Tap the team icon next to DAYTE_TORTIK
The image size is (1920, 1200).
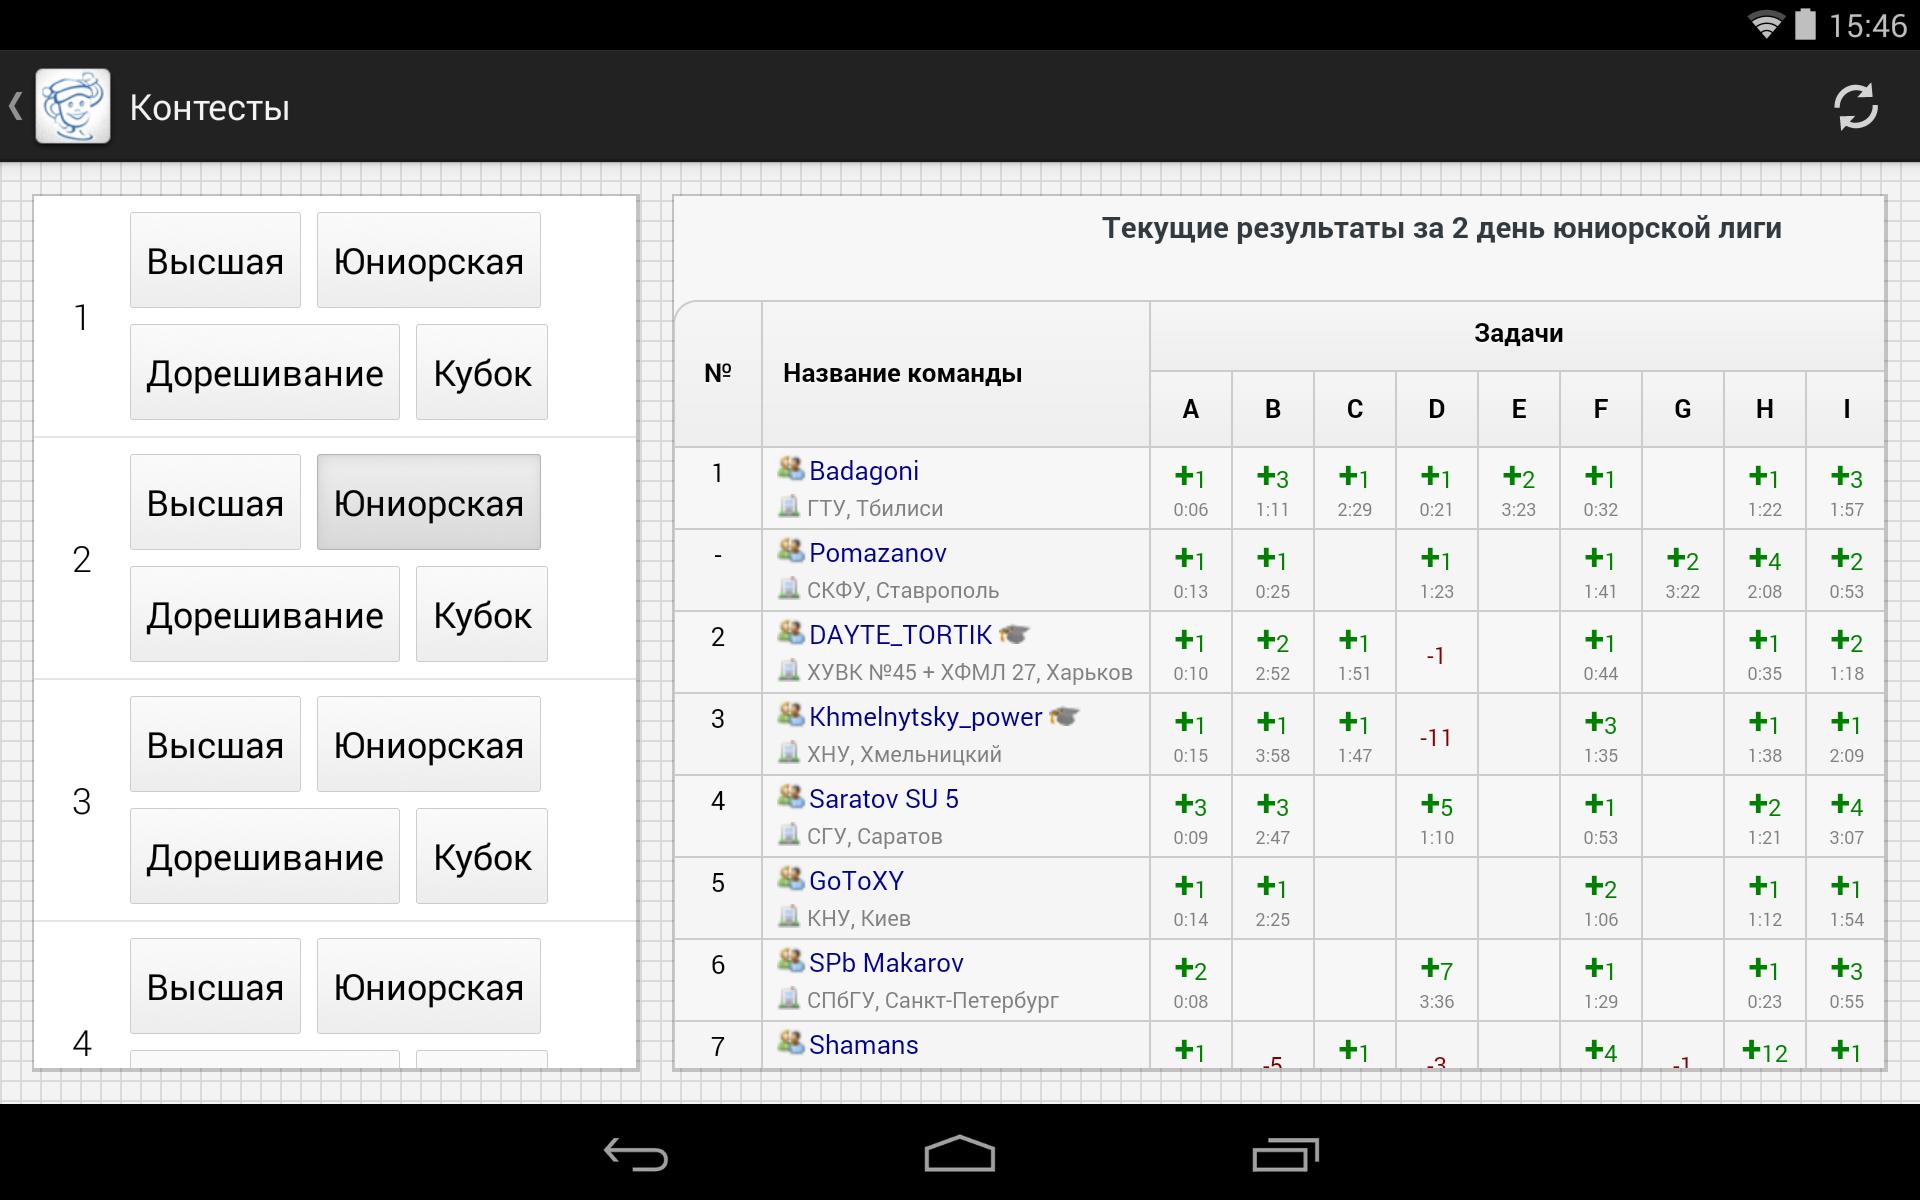tap(791, 633)
